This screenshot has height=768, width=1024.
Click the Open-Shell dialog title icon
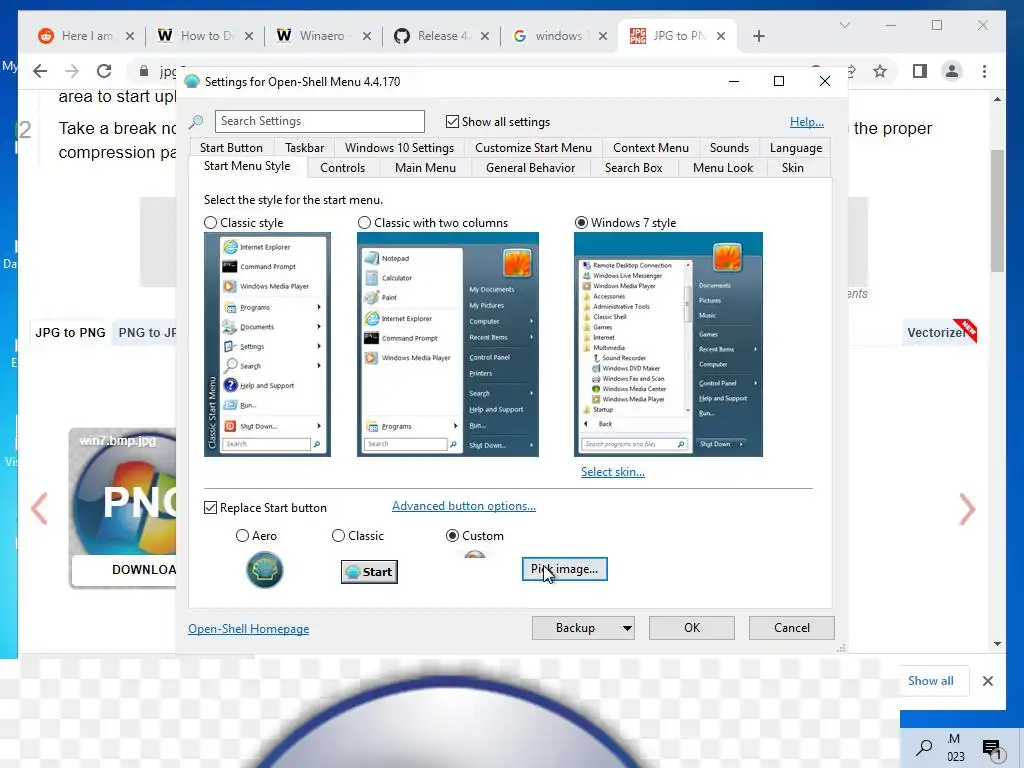click(192, 82)
